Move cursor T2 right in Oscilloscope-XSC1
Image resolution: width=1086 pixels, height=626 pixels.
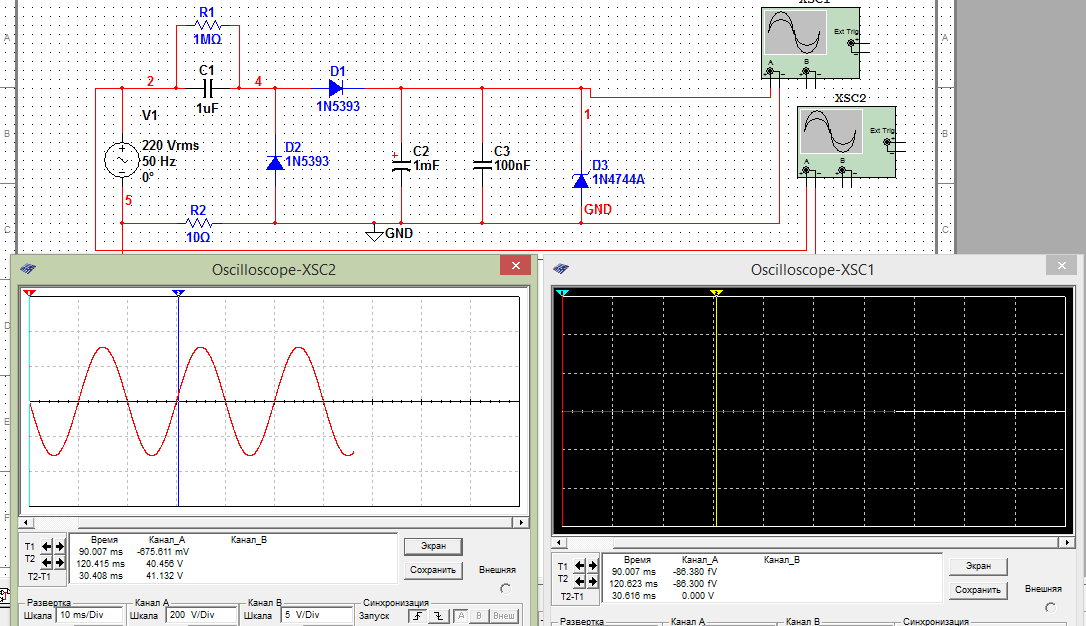(x=593, y=582)
